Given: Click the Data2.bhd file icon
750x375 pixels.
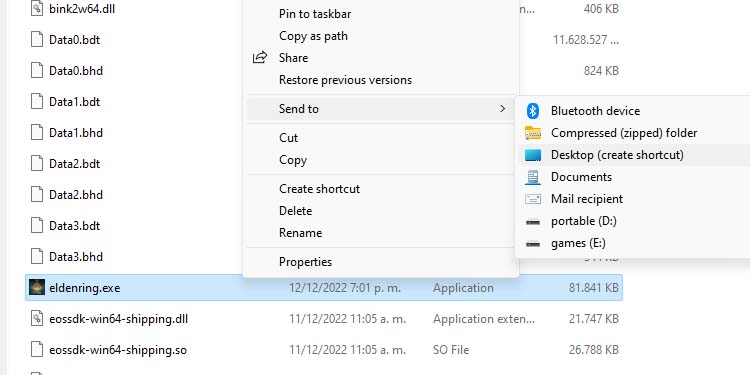Looking at the screenshot, I should (x=37, y=195).
